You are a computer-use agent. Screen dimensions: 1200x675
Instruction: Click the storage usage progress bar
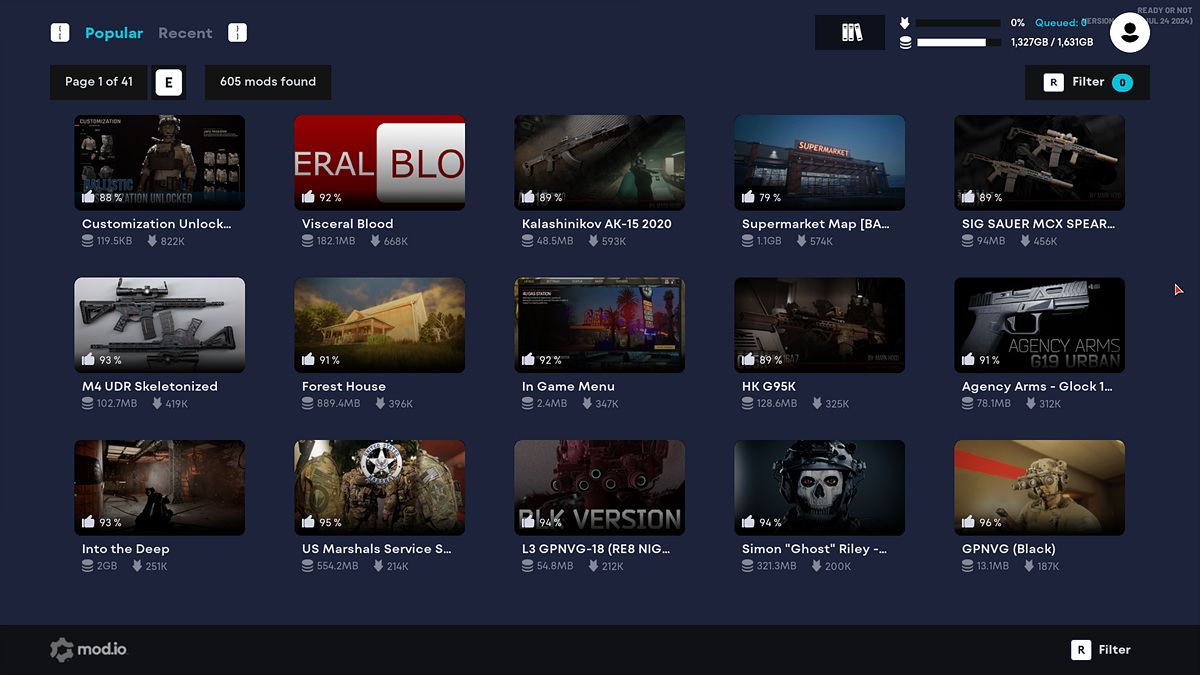pyautogui.click(x=958, y=43)
